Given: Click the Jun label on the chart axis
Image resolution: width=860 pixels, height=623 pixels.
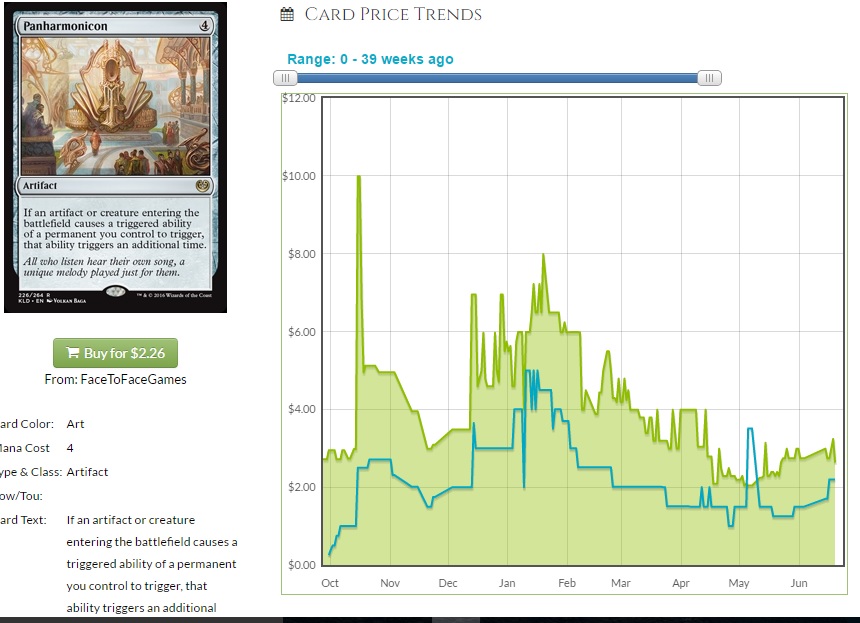Looking at the screenshot, I should click(x=799, y=583).
